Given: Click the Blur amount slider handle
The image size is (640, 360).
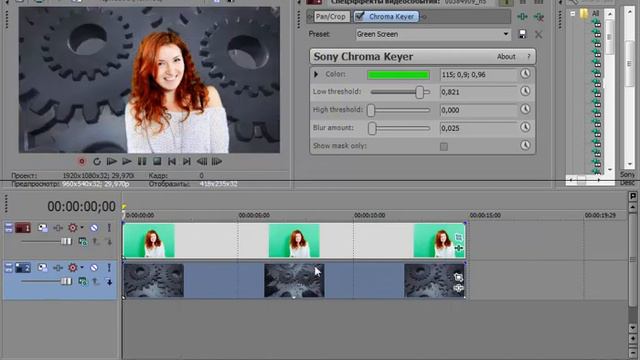Looking at the screenshot, I should pos(372,128).
